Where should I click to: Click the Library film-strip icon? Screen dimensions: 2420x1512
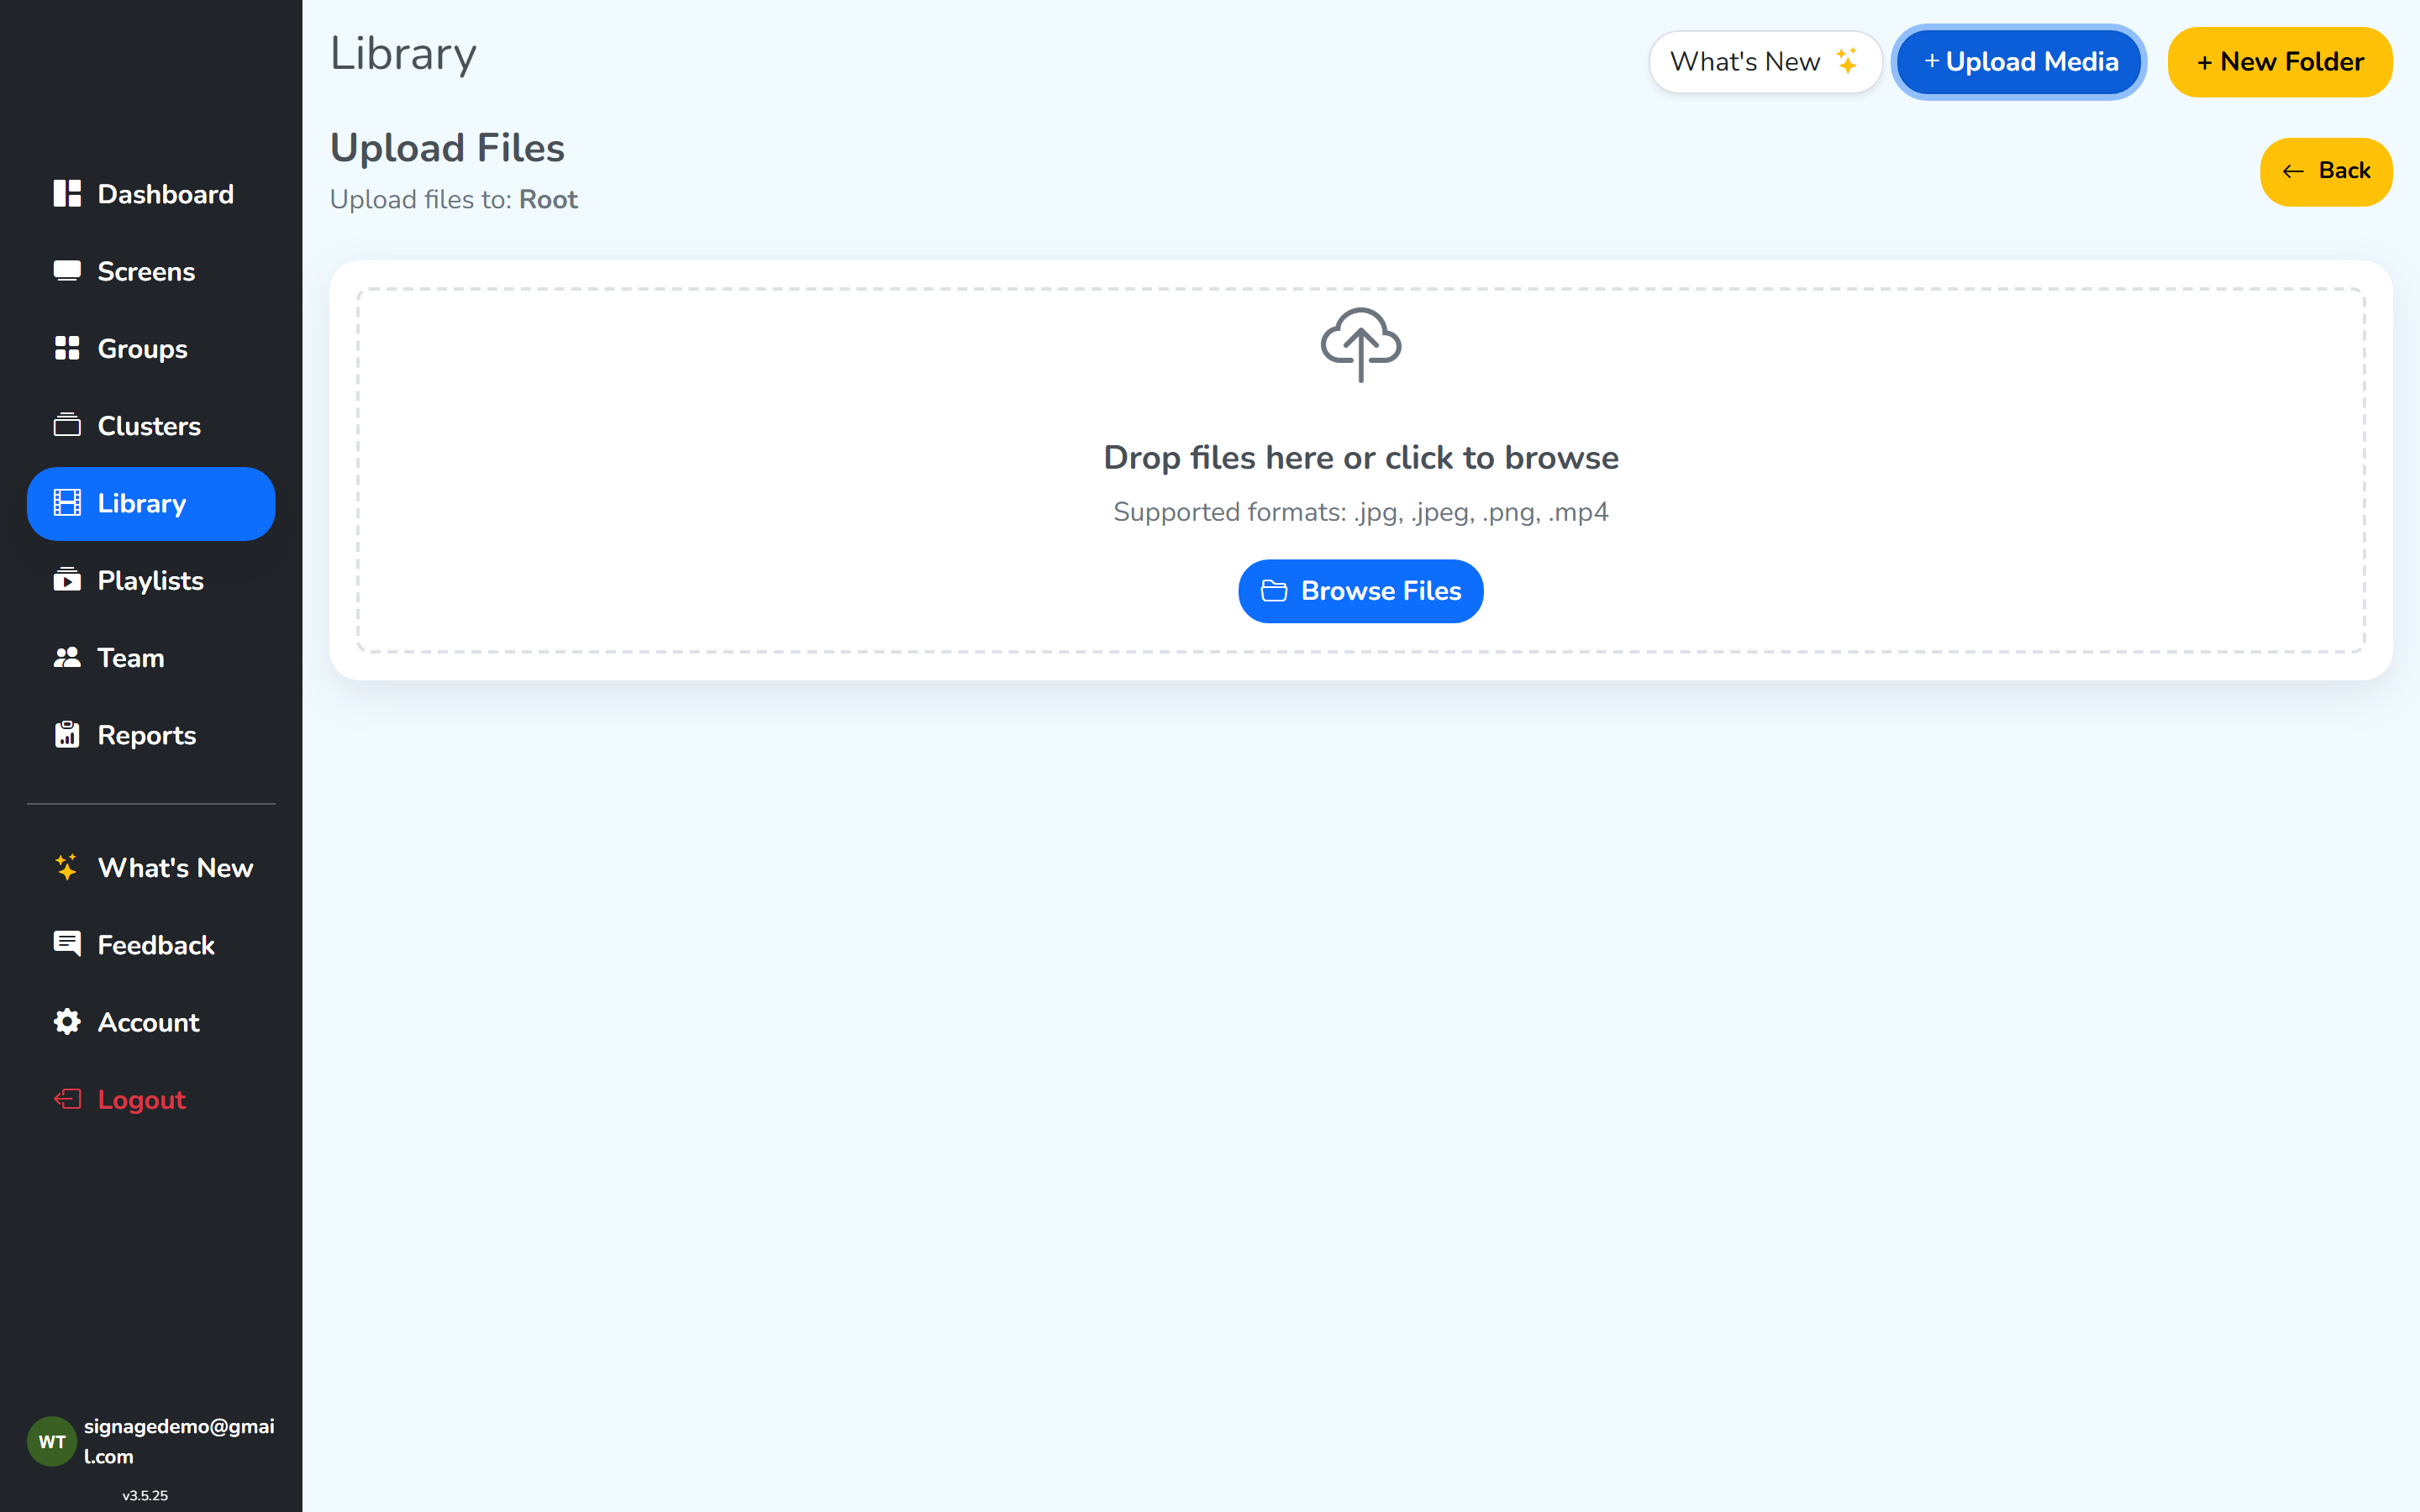67,503
